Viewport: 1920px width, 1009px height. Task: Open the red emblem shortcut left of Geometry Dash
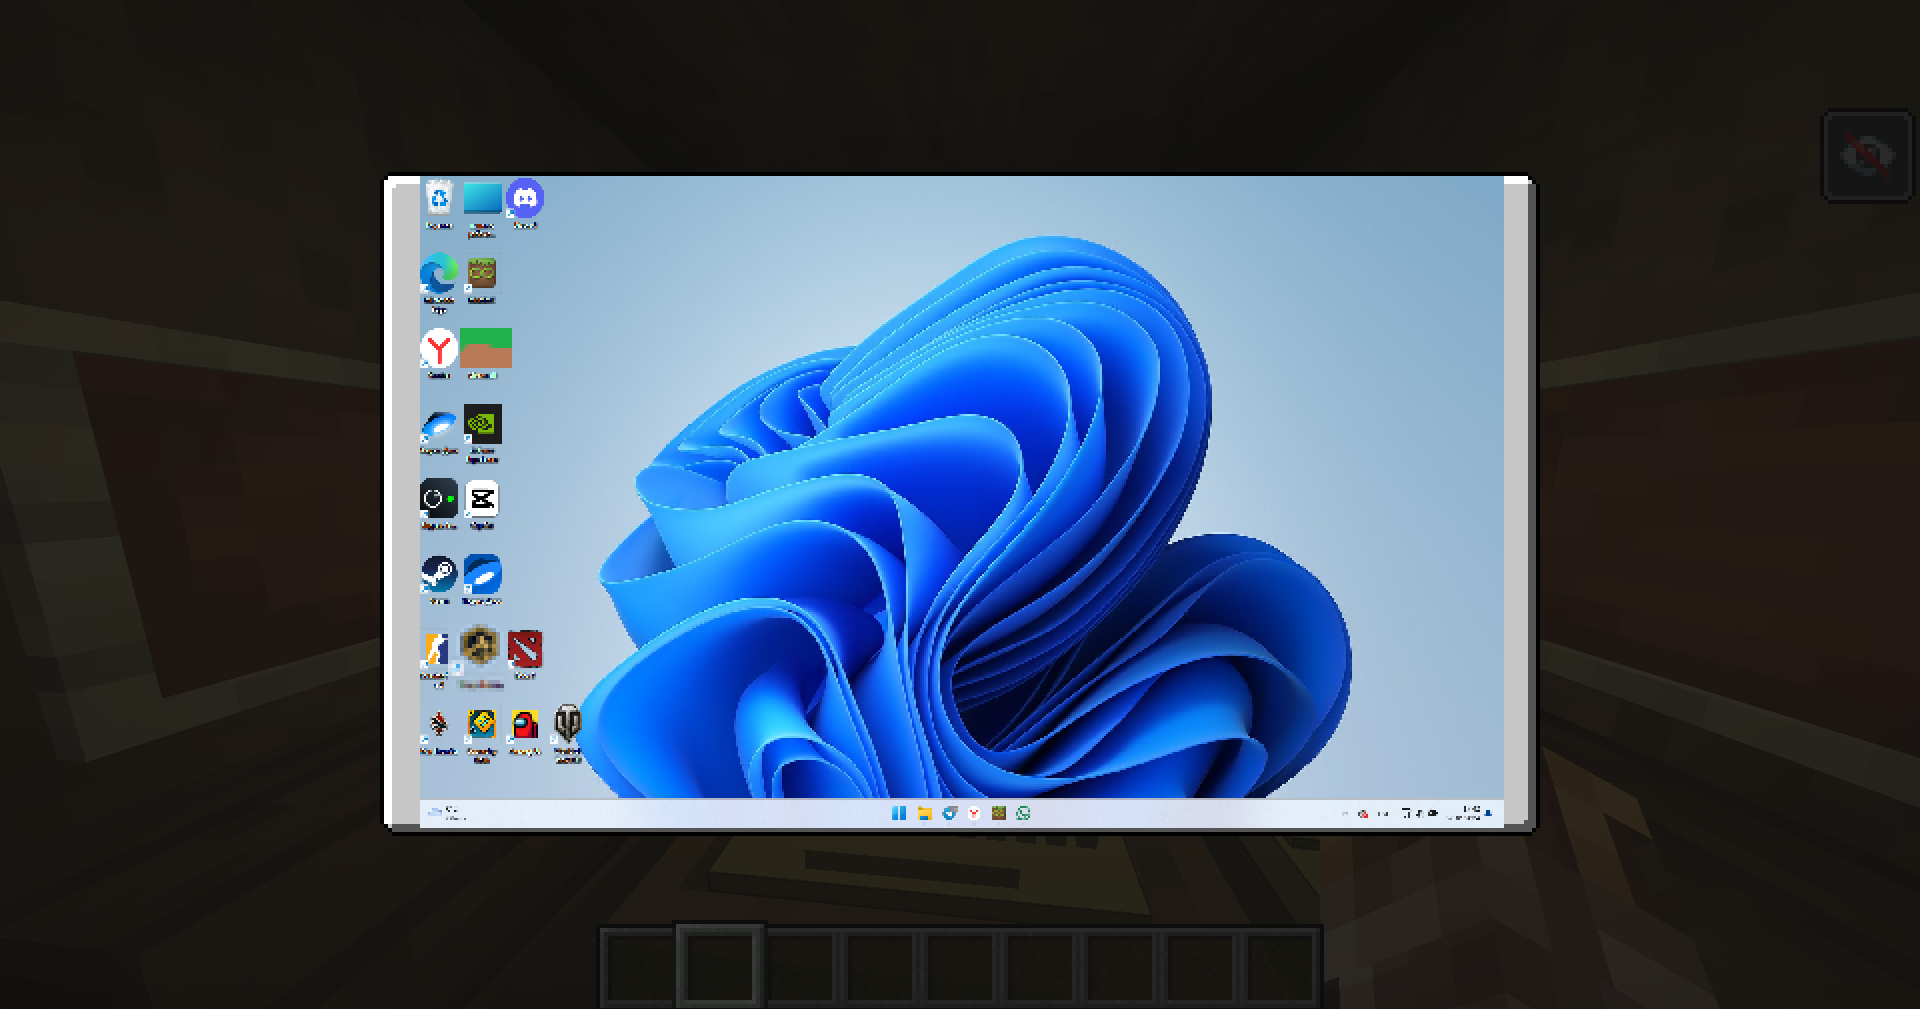click(x=438, y=724)
